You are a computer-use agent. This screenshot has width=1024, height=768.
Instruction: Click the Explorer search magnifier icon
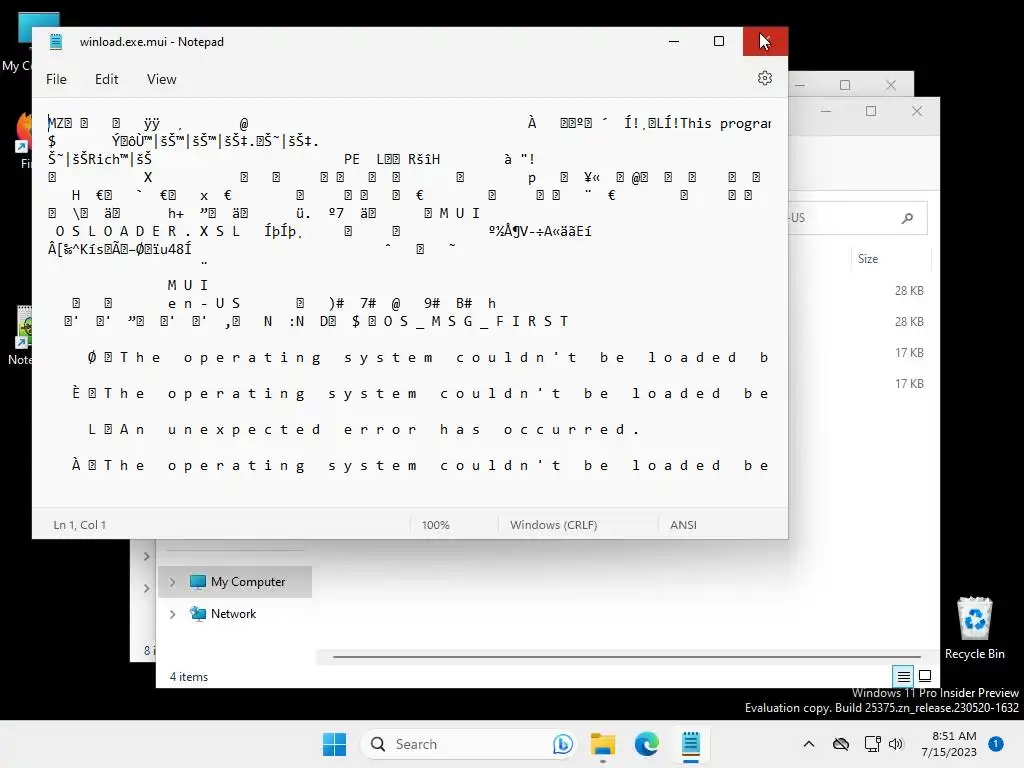[907, 218]
